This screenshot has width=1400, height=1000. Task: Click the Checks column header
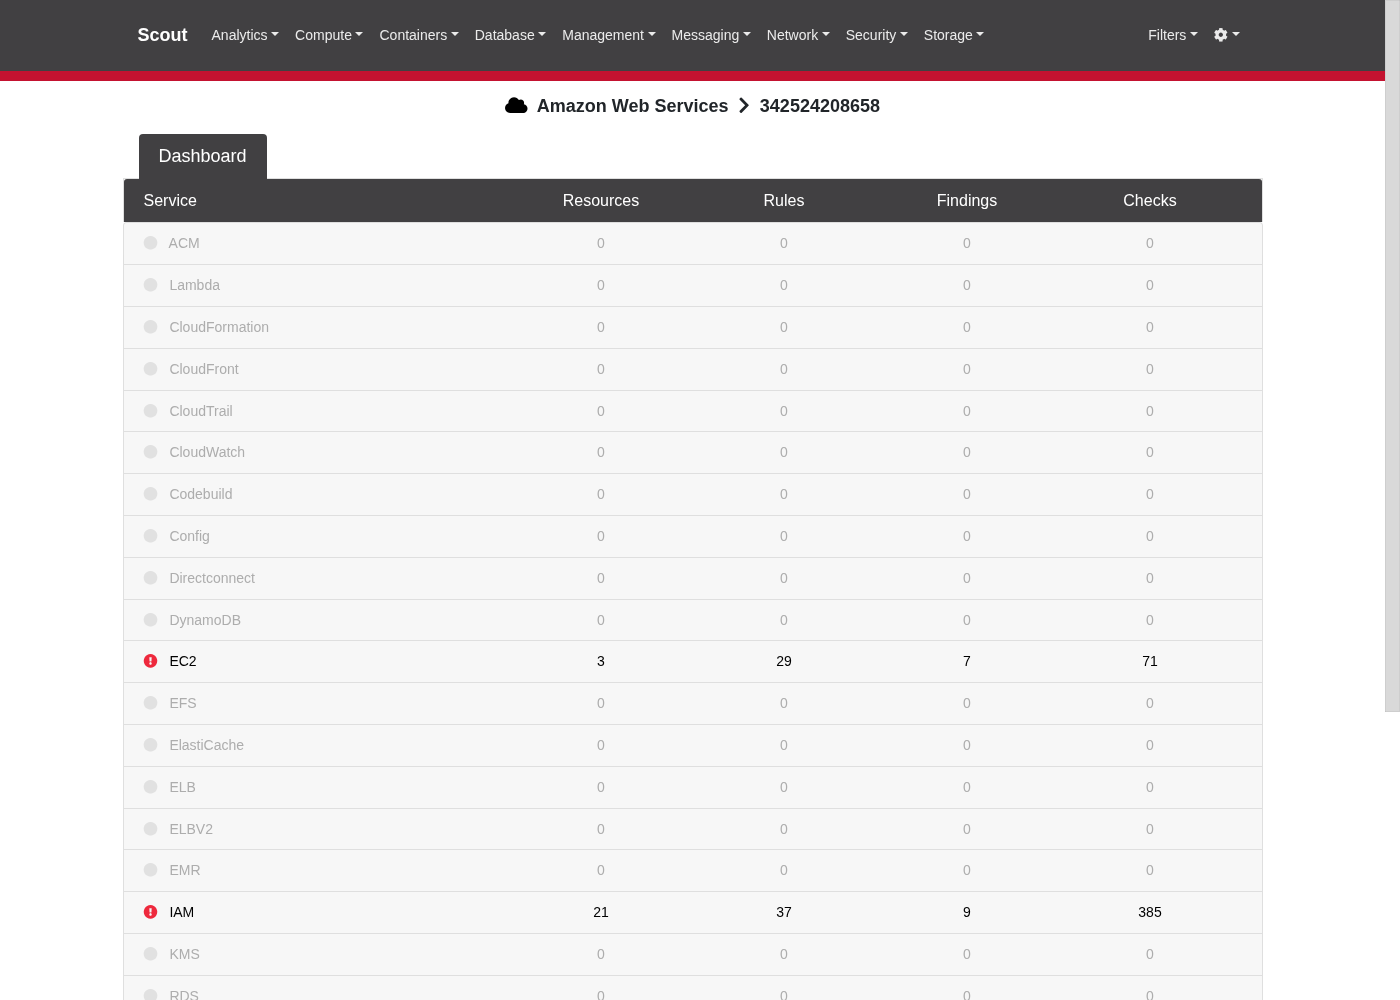1150,201
